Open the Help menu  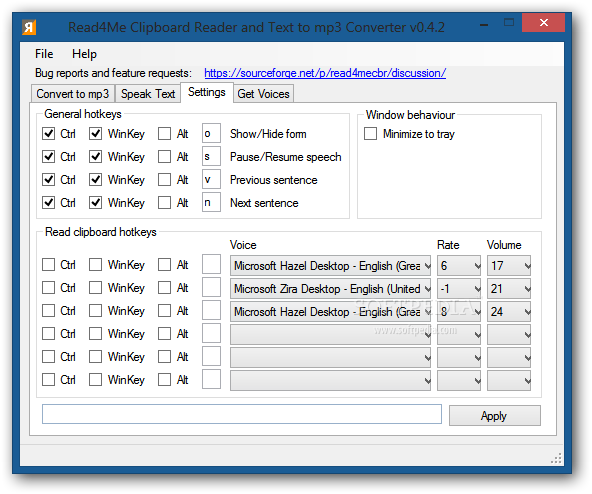[x=84, y=54]
